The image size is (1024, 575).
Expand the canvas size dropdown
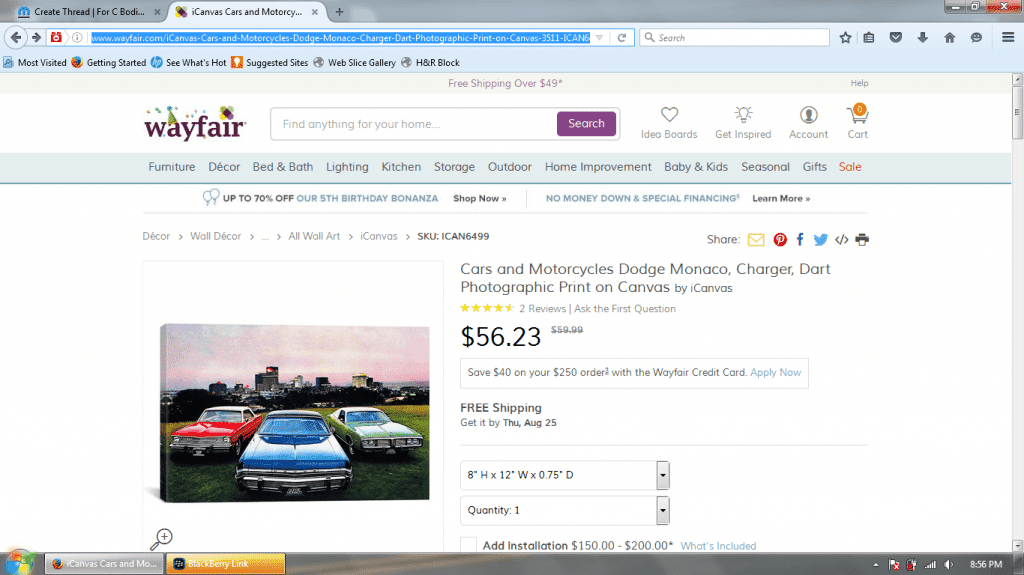pos(662,474)
